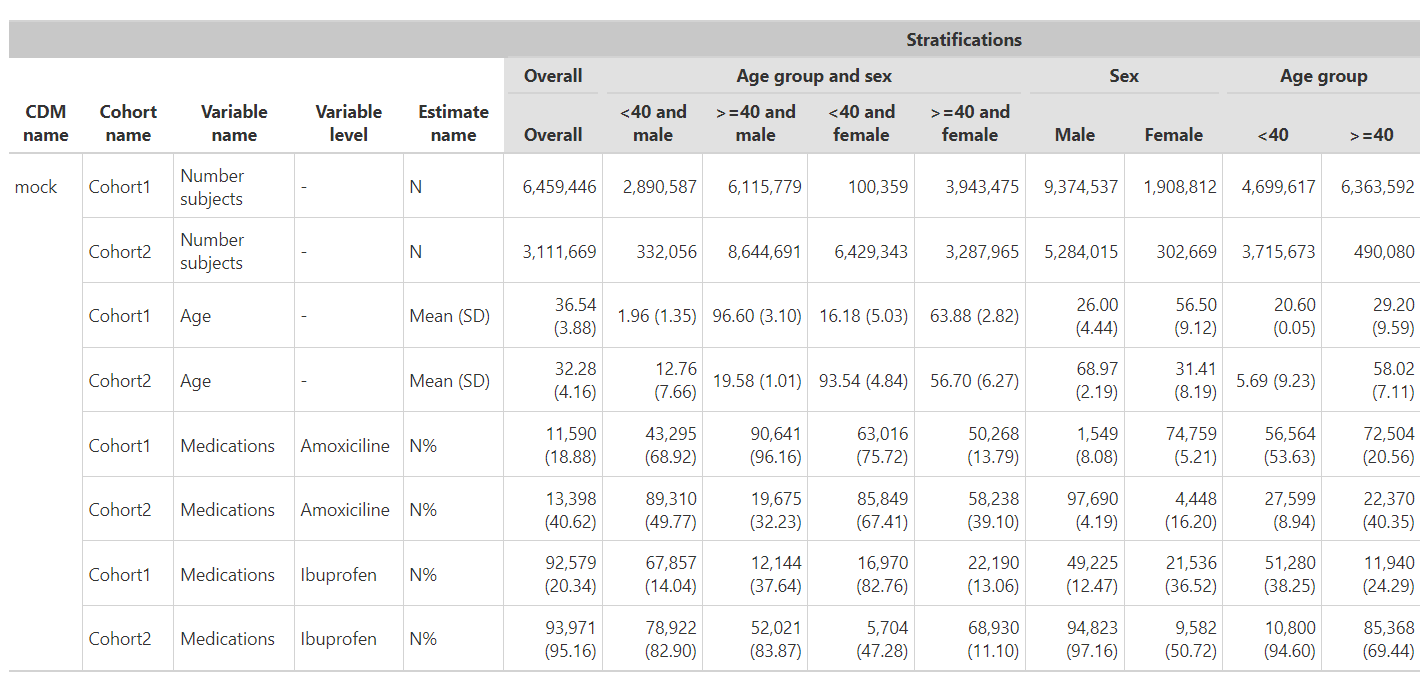
Task: Select the <40 and male column header
Action: [x=653, y=123]
